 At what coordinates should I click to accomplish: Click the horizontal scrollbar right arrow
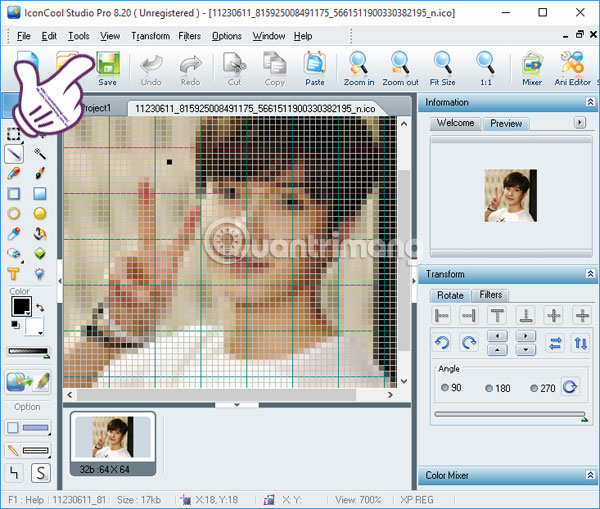(390, 395)
